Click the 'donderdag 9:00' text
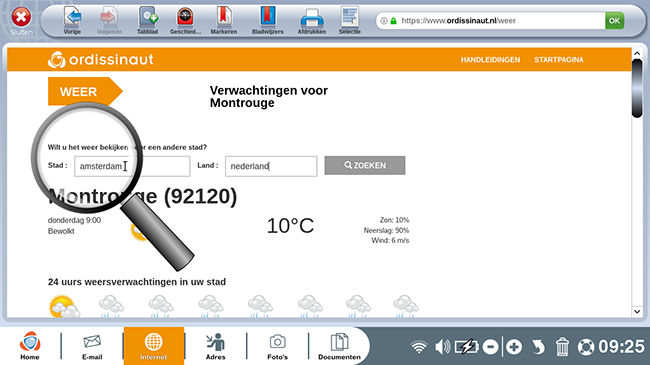 (x=74, y=220)
